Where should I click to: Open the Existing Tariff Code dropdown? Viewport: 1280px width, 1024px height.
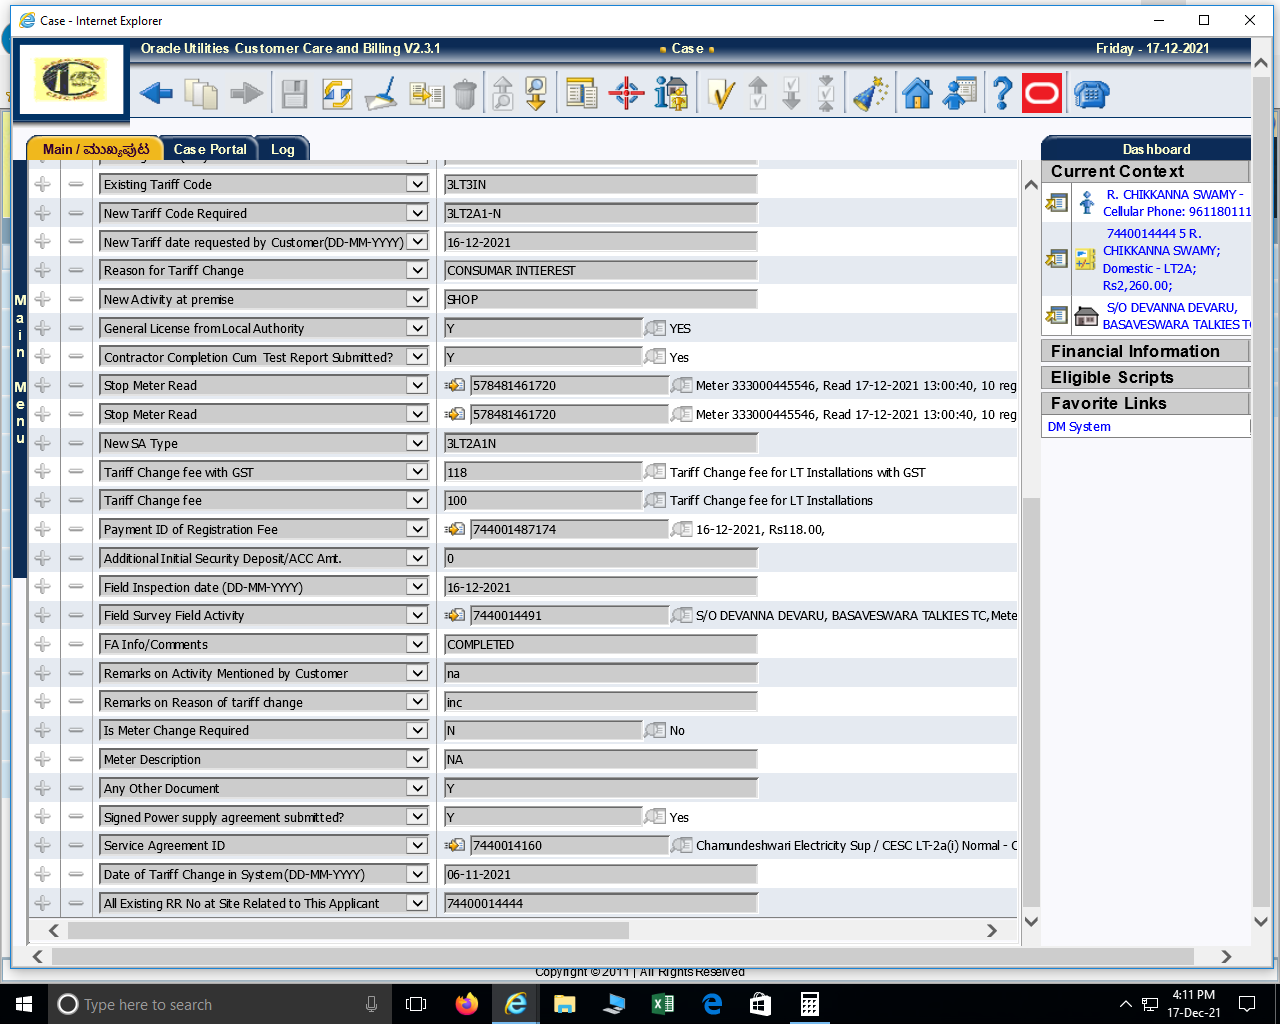point(417,184)
